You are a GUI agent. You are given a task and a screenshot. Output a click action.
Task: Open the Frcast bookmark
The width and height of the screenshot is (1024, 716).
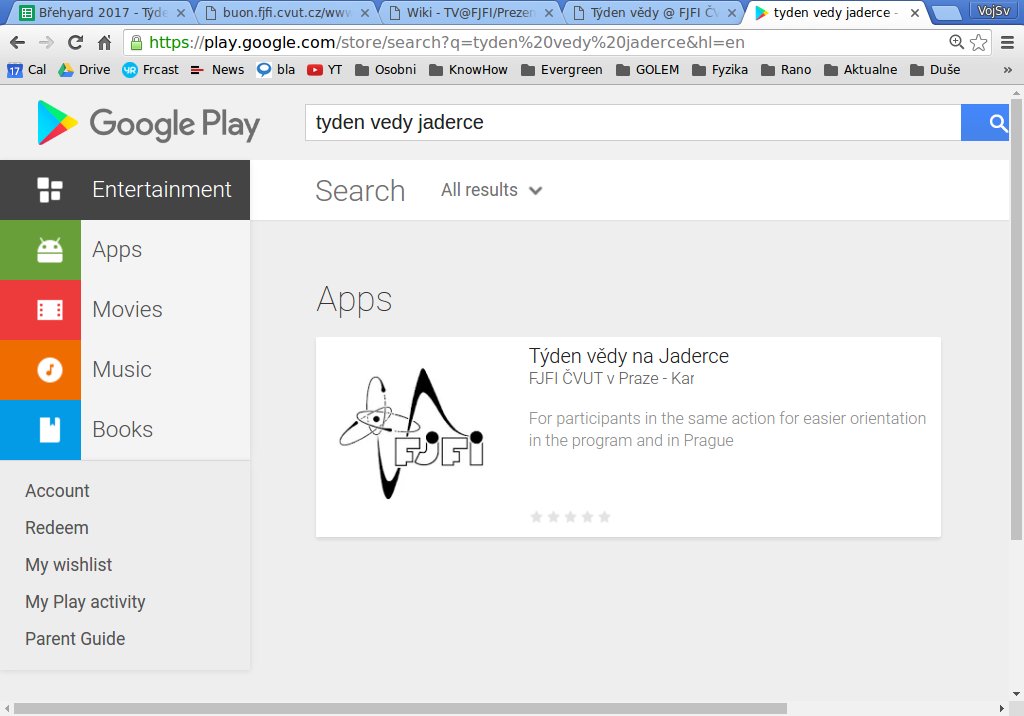point(151,69)
